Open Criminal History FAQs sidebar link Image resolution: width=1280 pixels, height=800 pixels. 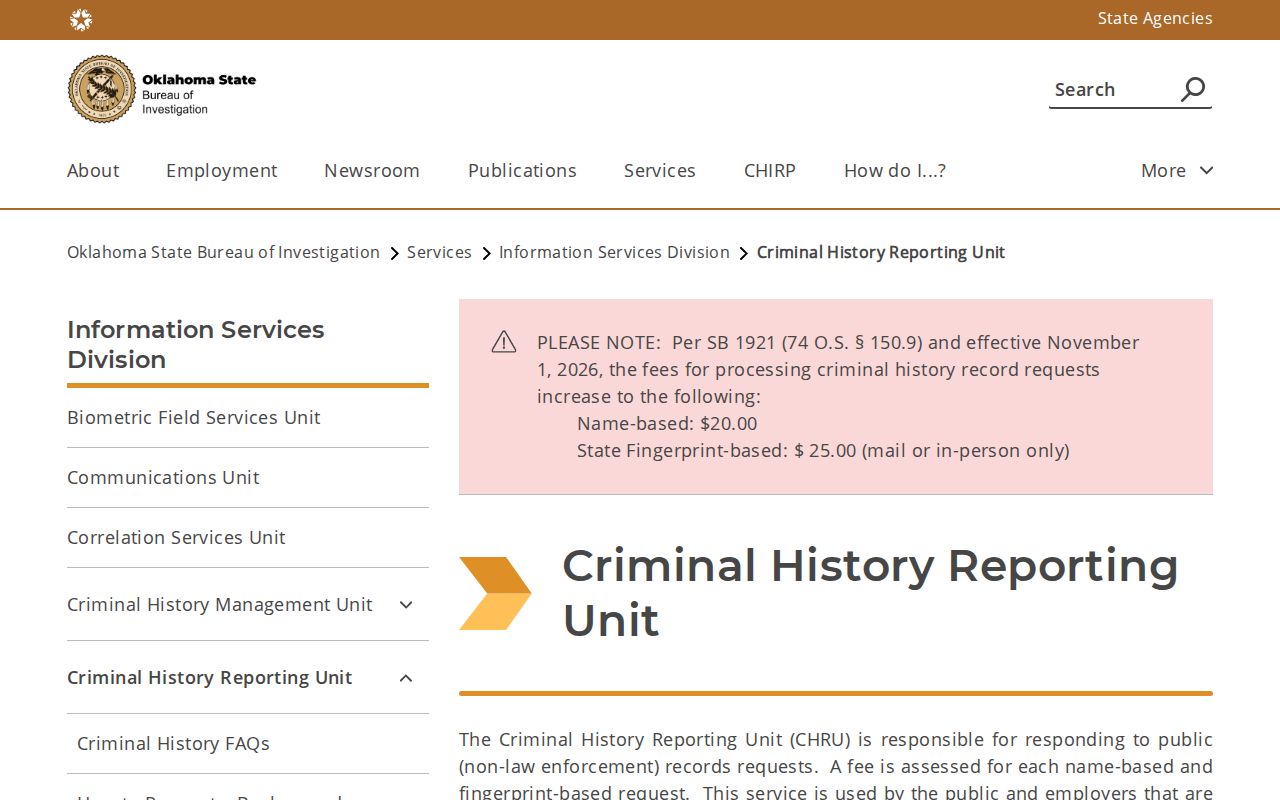click(x=173, y=743)
